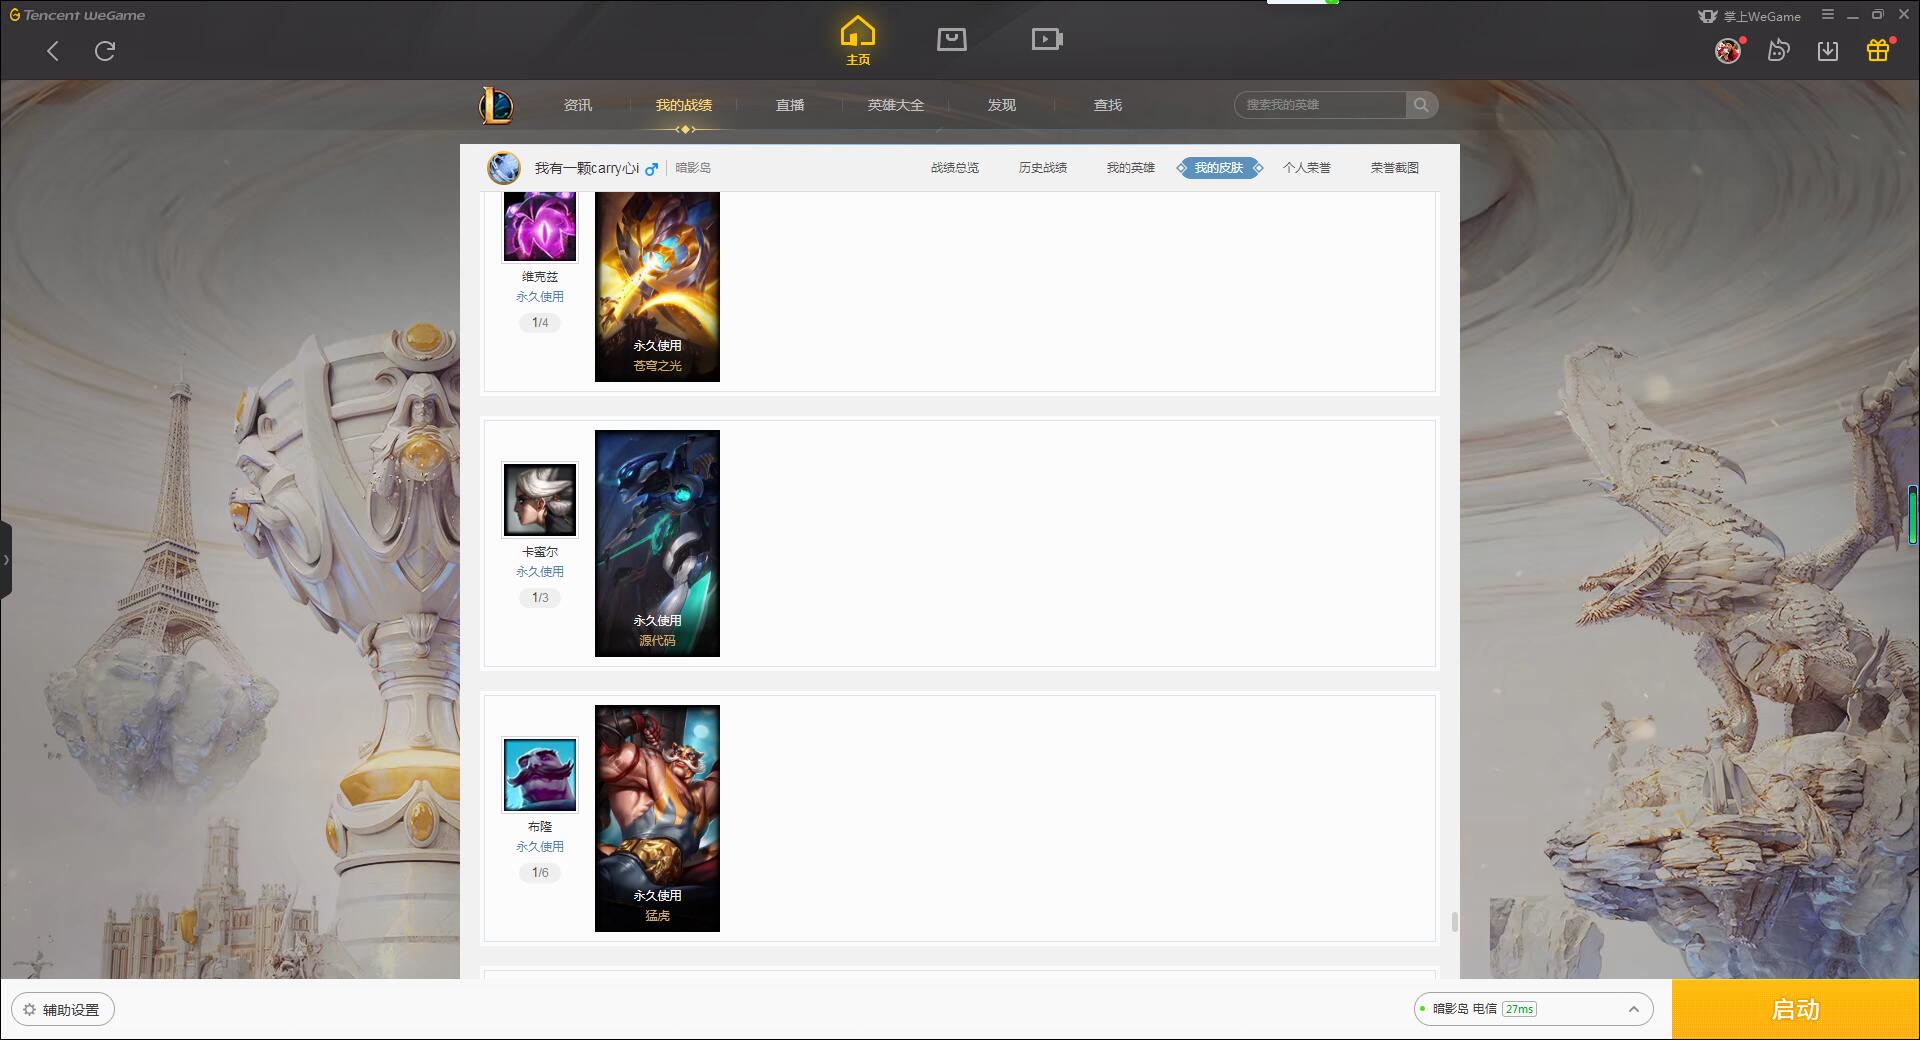Viewport: 1920px width, 1040px height.
Task: Click the 暗影岛 server label near name
Action: coord(693,168)
